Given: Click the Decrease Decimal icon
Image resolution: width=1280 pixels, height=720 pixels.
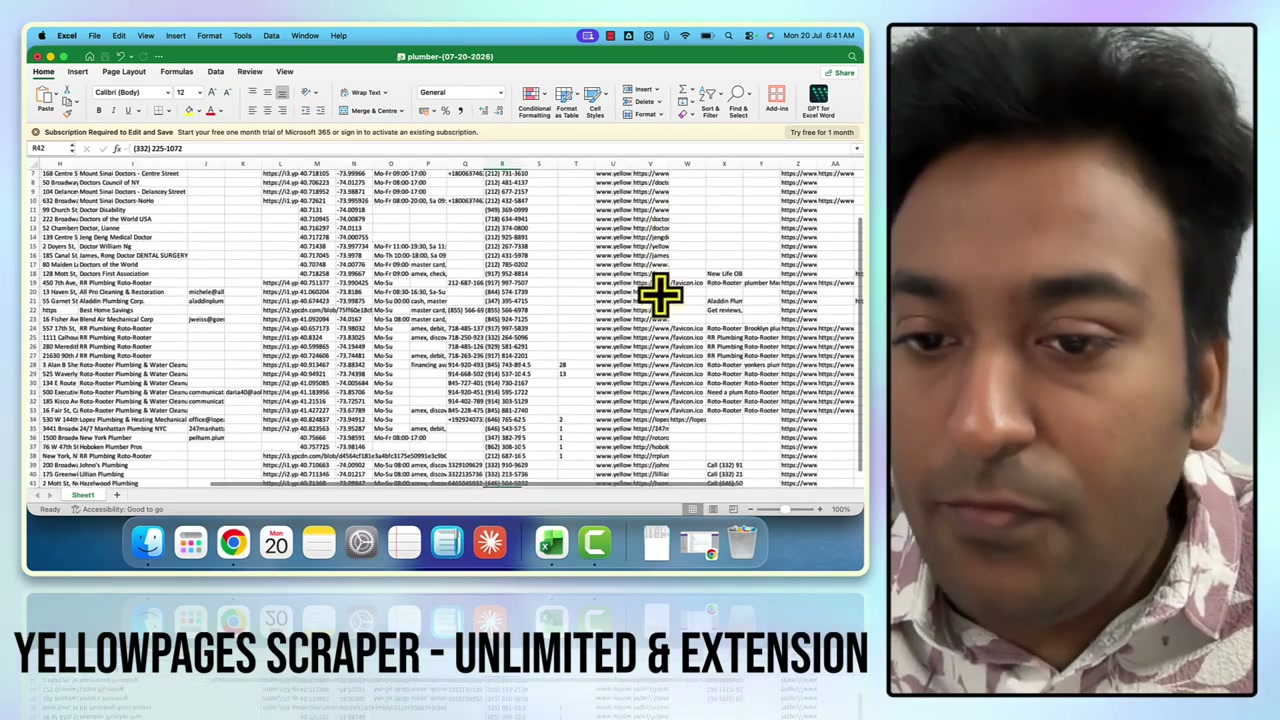Looking at the screenshot, I should click(498, 110).
